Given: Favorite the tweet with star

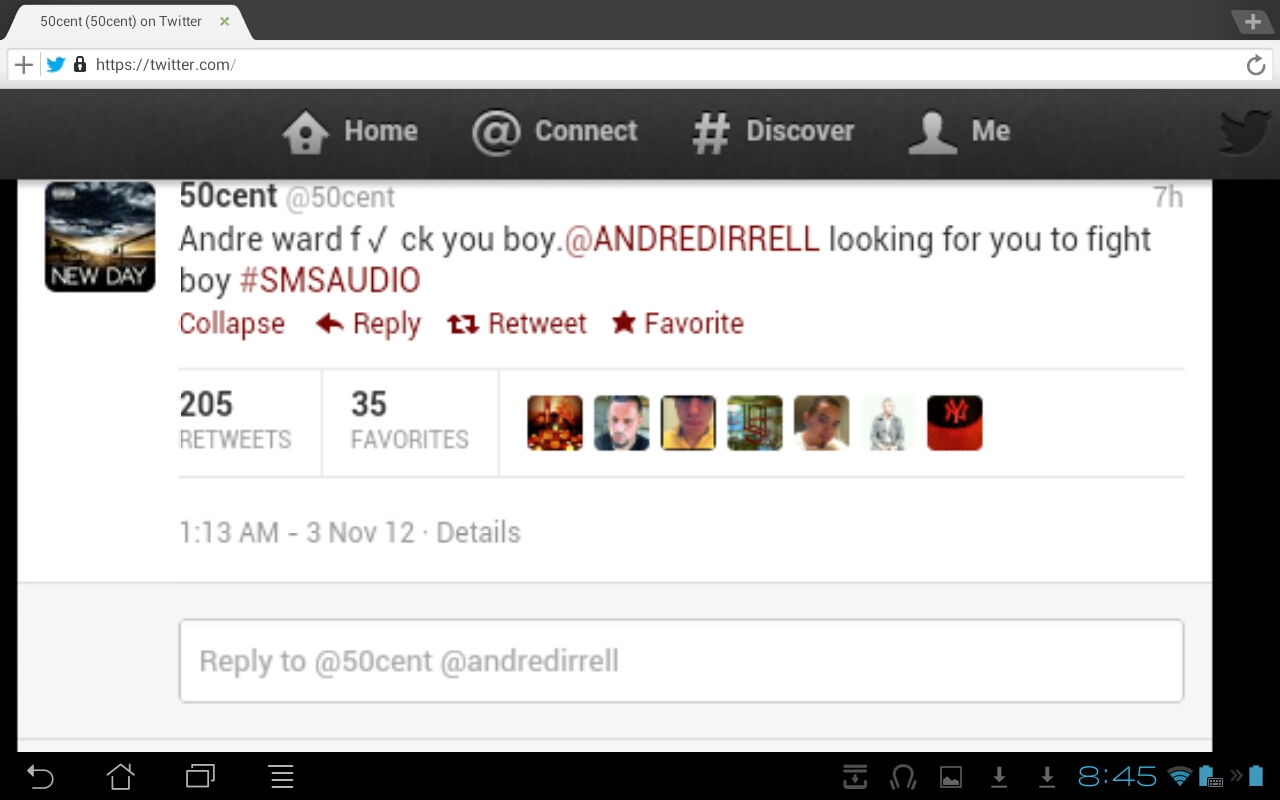Looking at the screenshot, I should click(678, 324).
